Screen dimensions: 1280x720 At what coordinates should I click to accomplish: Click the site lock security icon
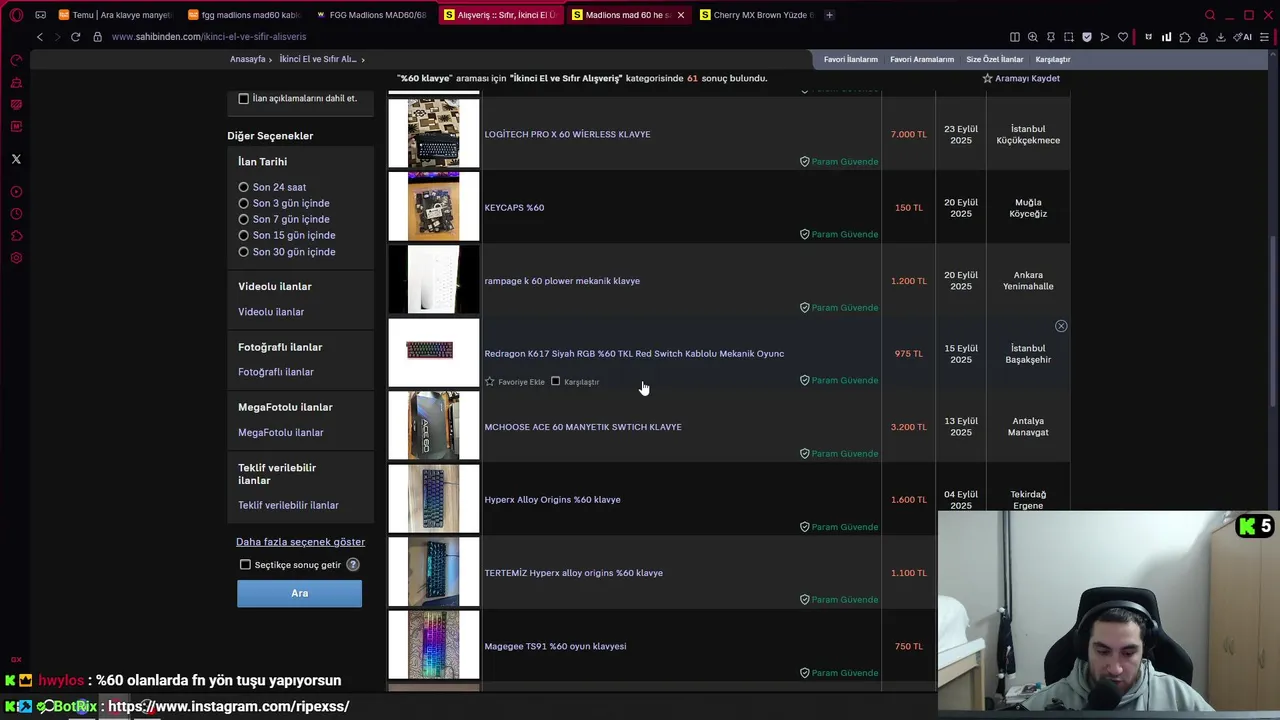click(x=98, y=37)
